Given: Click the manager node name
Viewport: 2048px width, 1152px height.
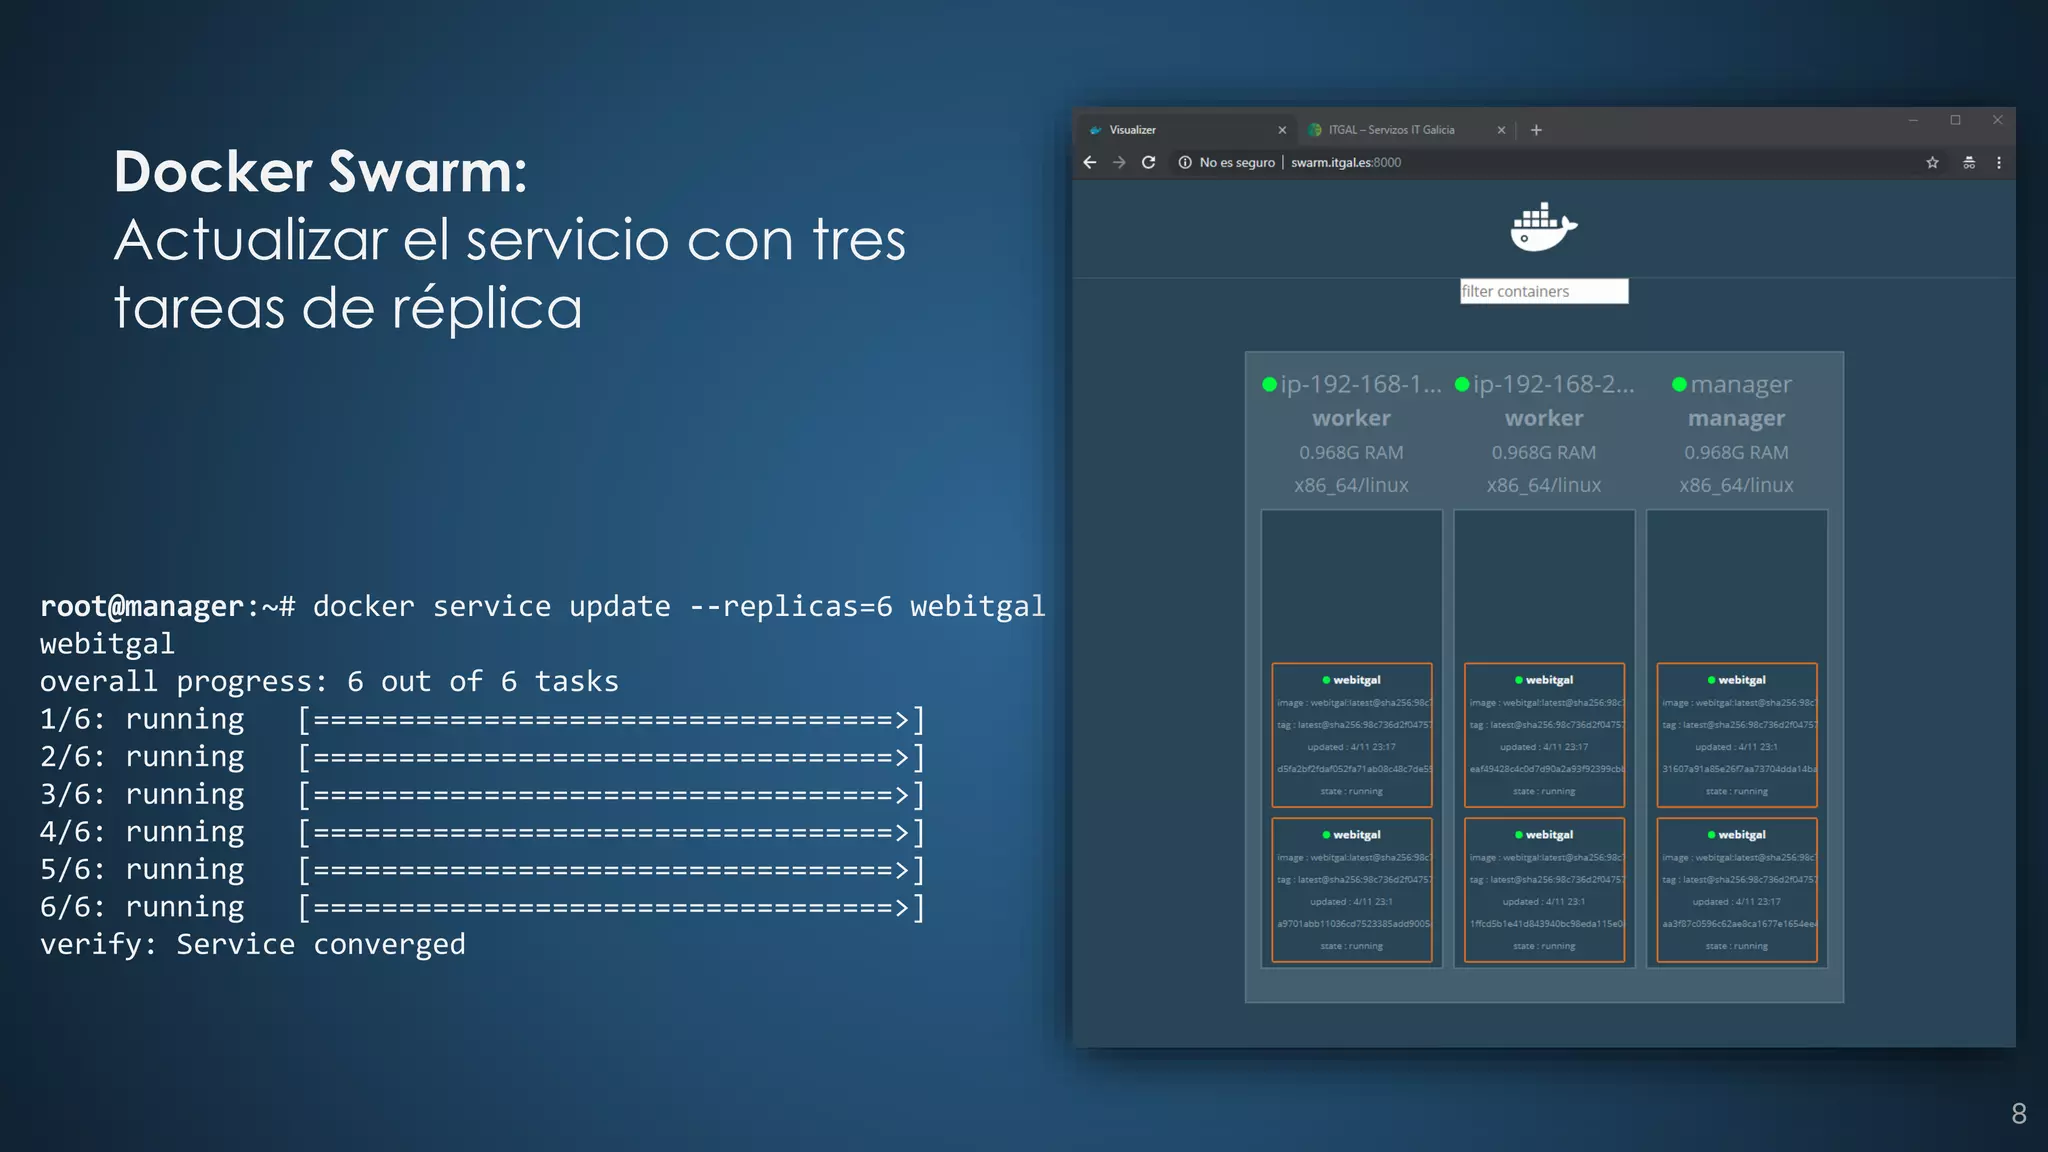Looking at the screenshot, I should coord(1741,384).
